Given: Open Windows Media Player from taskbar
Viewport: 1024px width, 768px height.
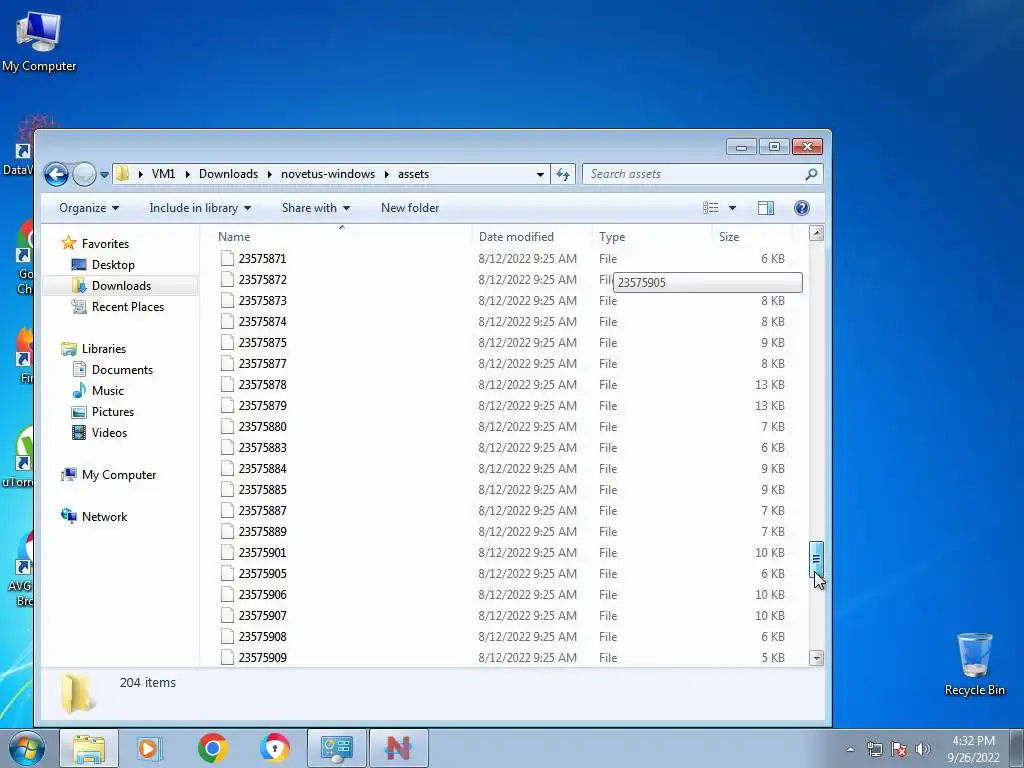Looking at the screenshot, I should click(x=150, y=748).
